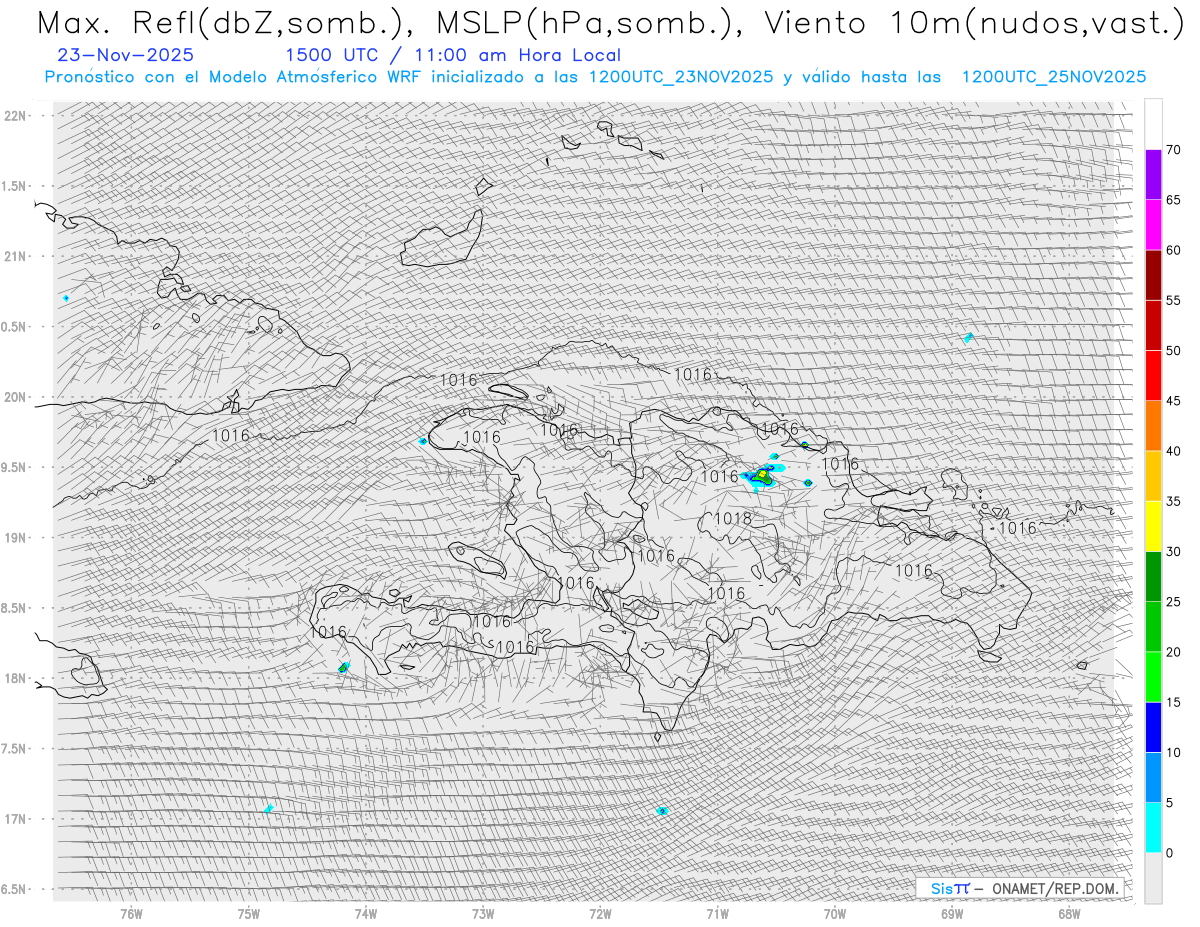Click the '19N' latitude axis label
1200x927 pixels.
click(15, 537)
